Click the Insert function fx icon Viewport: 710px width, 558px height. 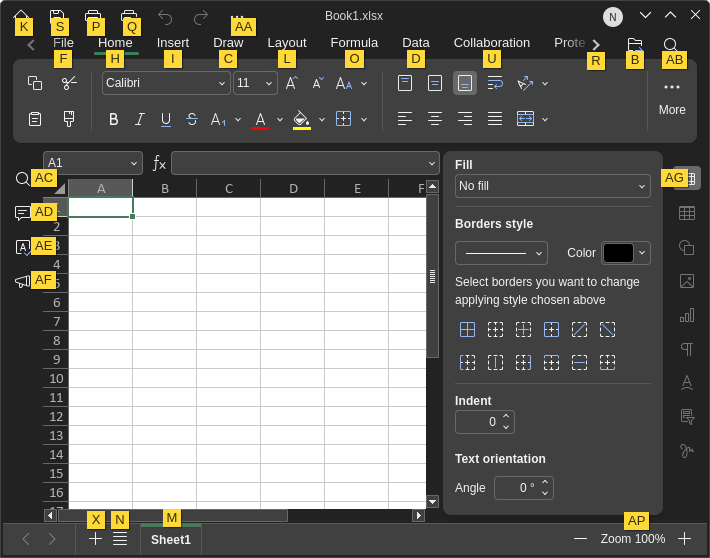[159, 163]
